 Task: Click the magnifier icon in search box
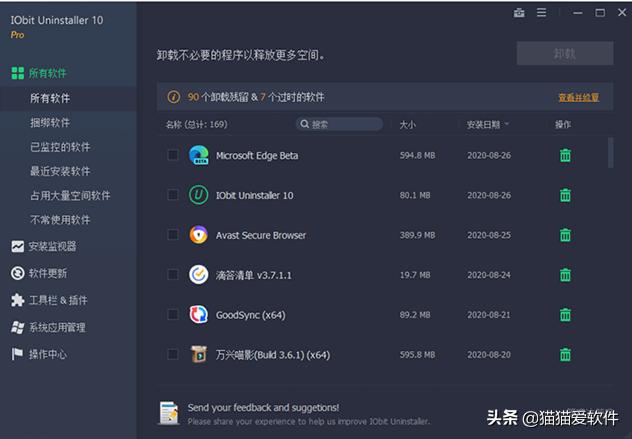(305, 124)
